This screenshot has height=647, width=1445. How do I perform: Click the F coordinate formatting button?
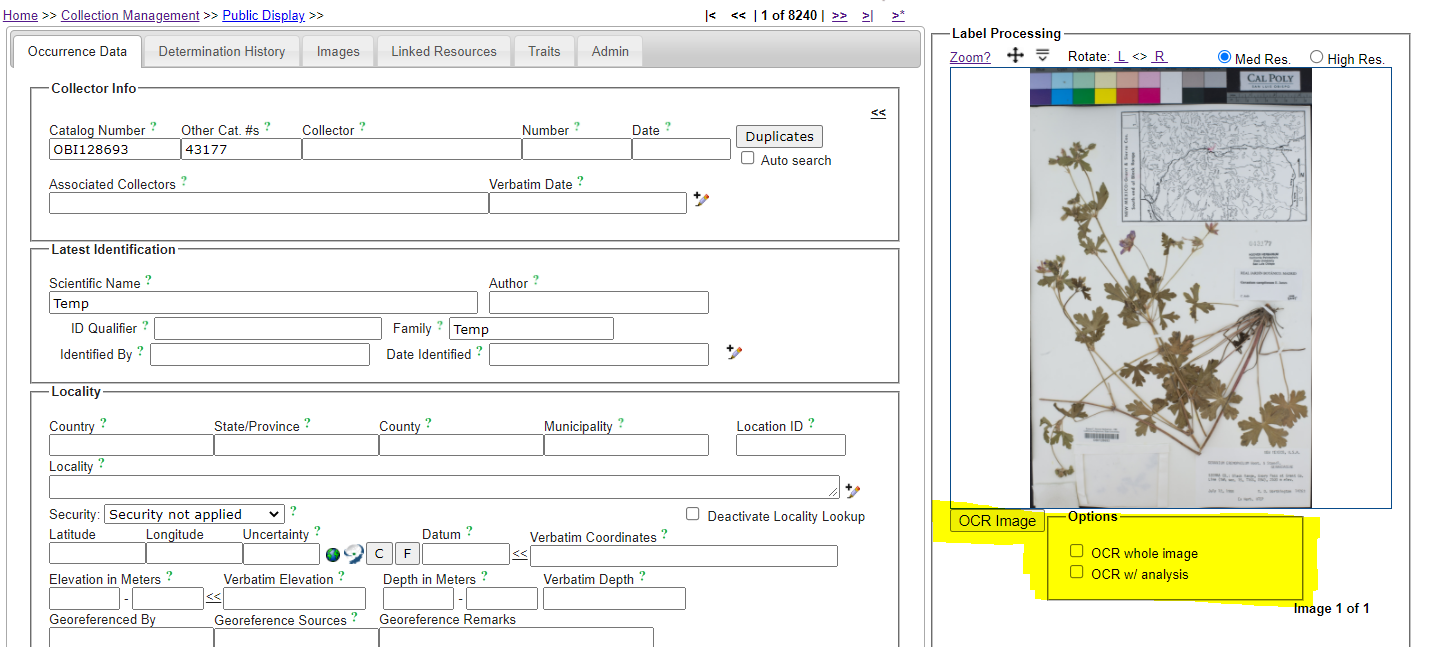point(406,554)
